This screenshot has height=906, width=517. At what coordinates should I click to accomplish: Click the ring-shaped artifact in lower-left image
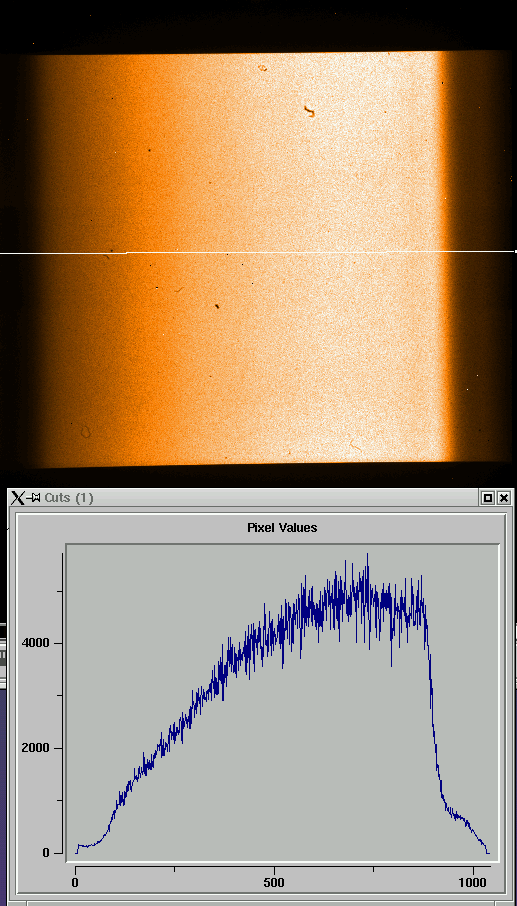click(x=85, y=431)
